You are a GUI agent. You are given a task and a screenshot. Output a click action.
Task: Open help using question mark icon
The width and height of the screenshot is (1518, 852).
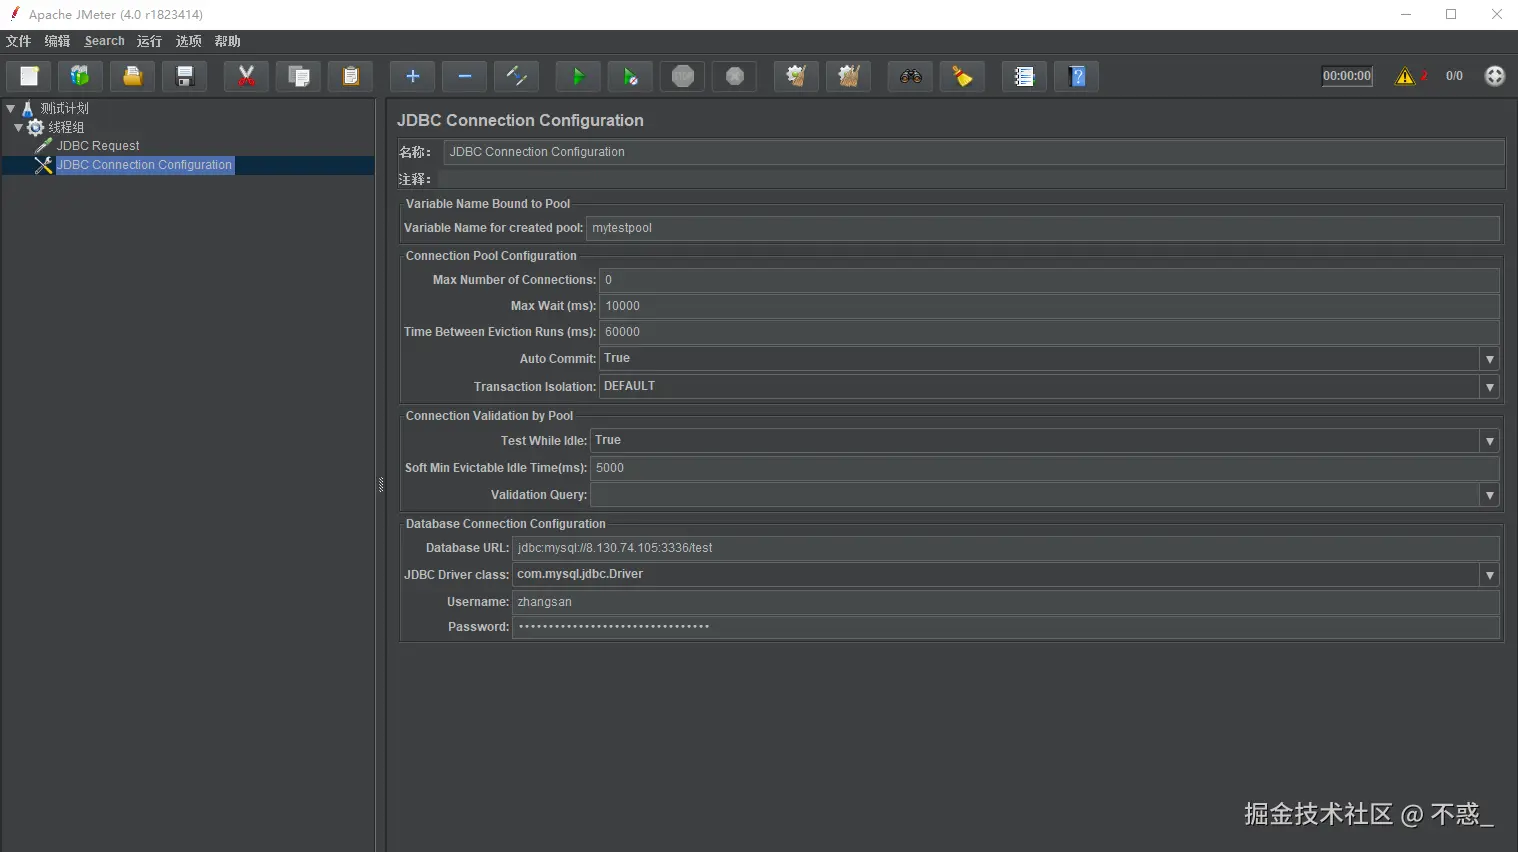coord(1077,76)
